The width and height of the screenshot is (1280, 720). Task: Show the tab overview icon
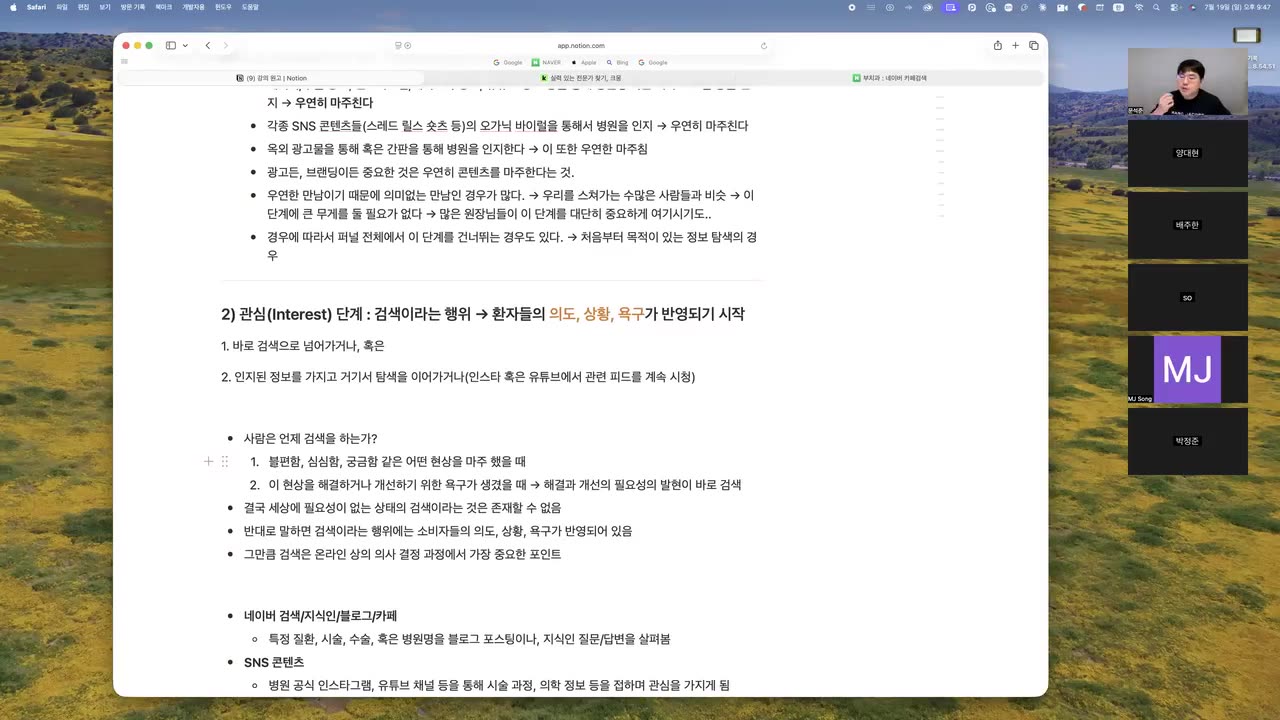pyautogui.click(x=1034, y=46)
